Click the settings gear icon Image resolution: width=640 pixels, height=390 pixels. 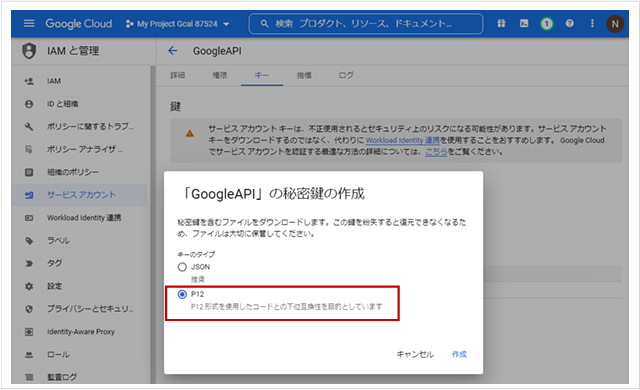[x=29, y=286]
